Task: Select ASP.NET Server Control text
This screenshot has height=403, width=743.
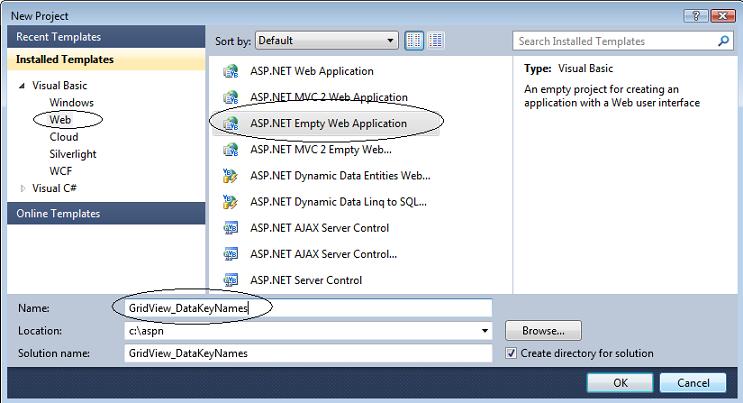Action: coord(306,280)
